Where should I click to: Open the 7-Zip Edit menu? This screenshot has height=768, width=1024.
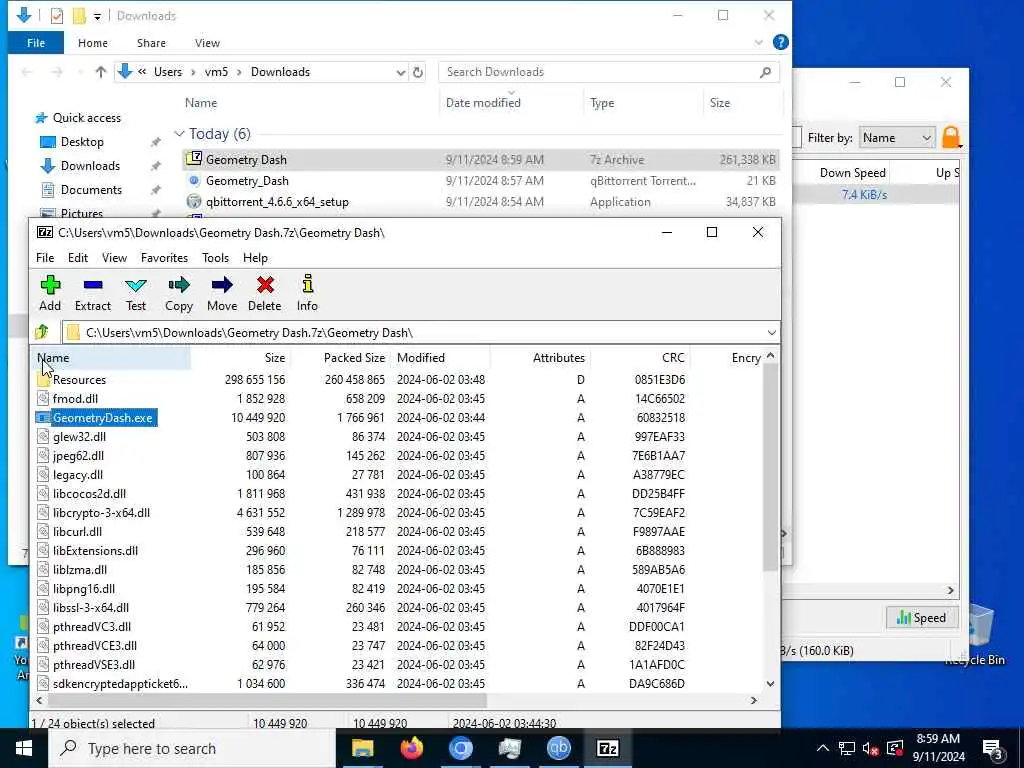point(78,258)
